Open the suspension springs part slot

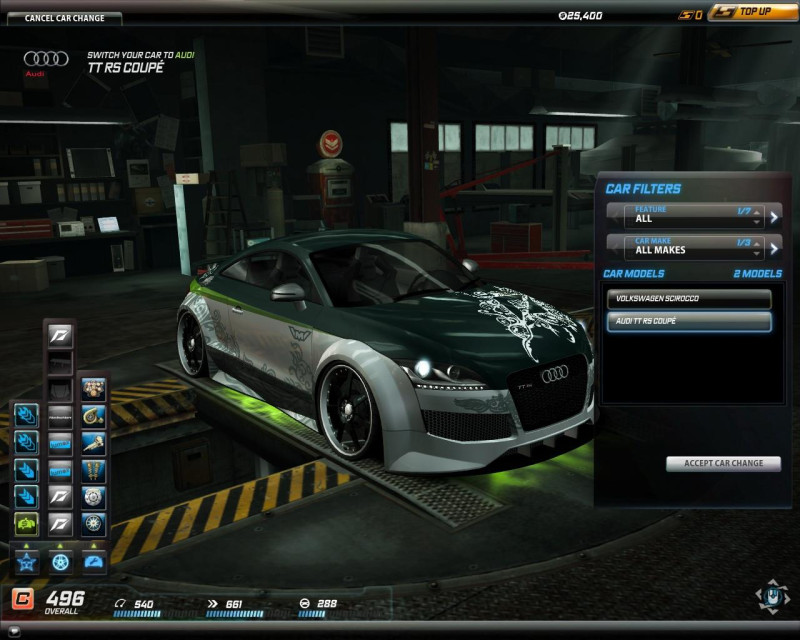pyautogui.click(x=93, y=471)
